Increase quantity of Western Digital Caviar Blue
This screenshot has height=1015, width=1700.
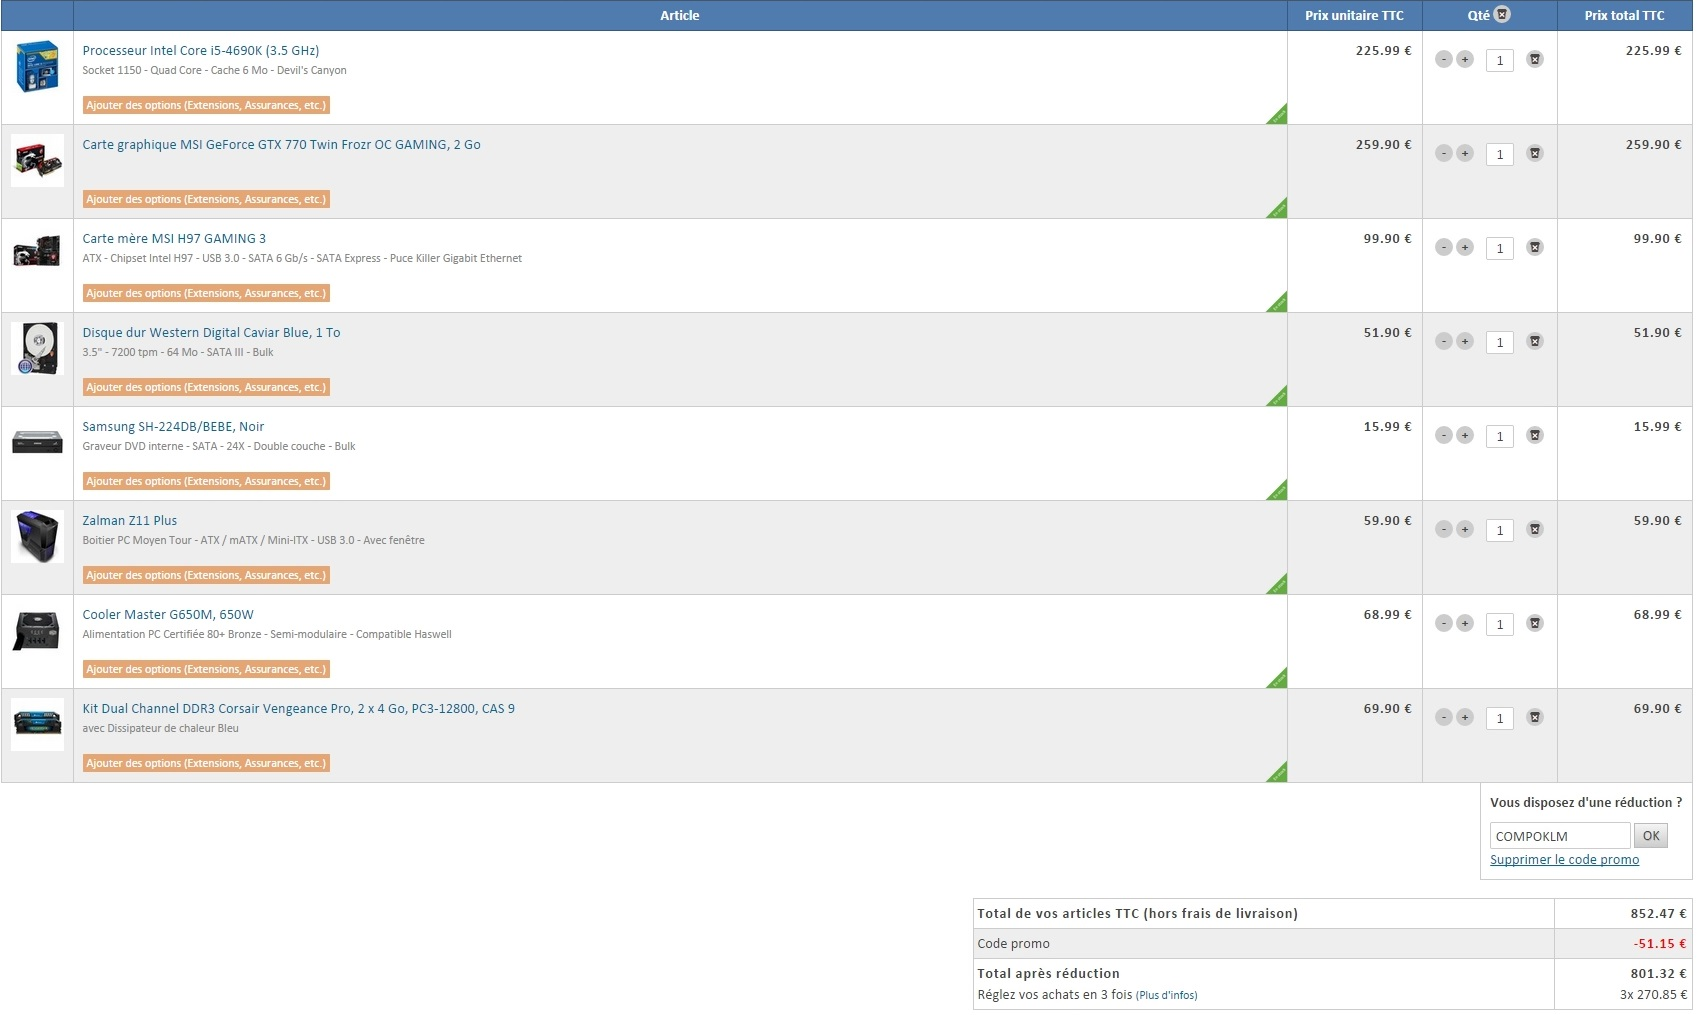pyautogui.click(x=1465, y=342)
